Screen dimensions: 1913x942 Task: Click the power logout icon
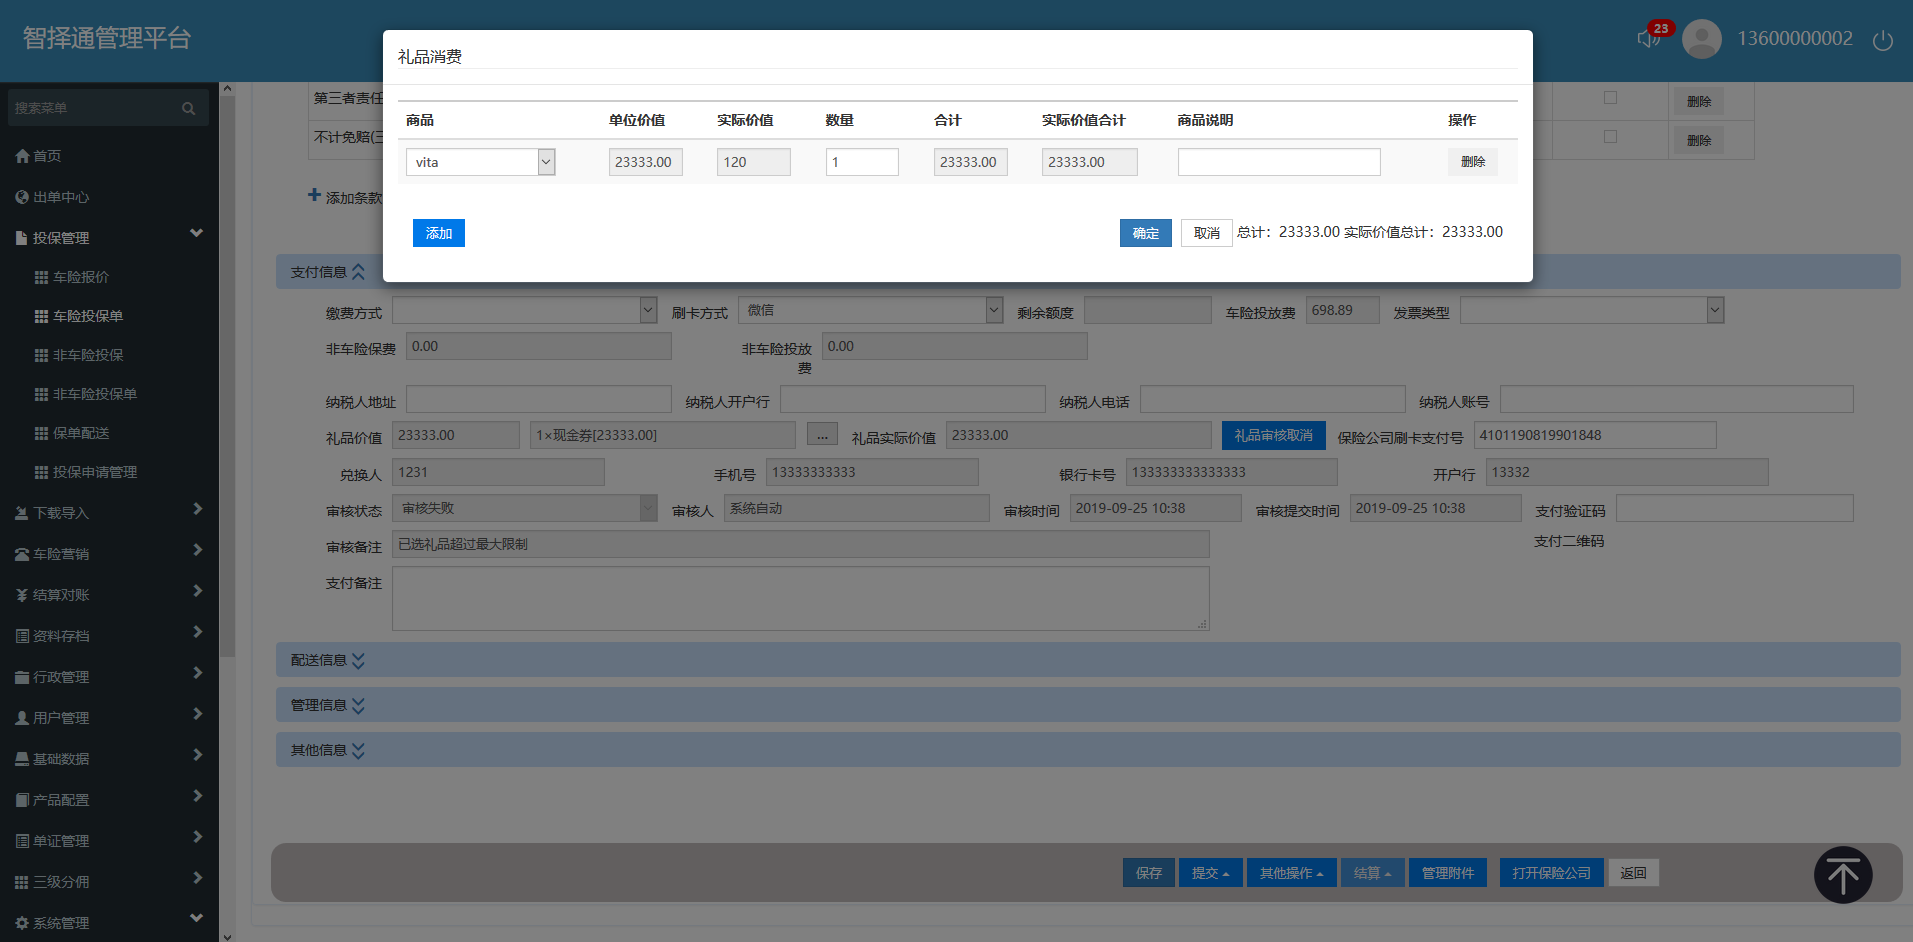click(x=1882, y=40)
